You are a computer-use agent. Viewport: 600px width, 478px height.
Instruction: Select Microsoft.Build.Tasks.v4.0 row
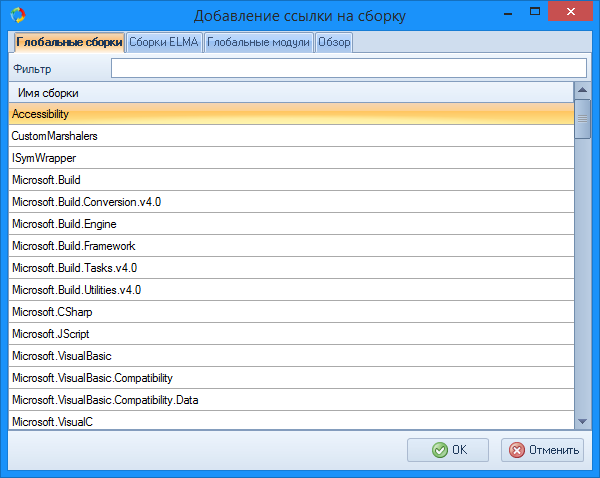point(291,268)
